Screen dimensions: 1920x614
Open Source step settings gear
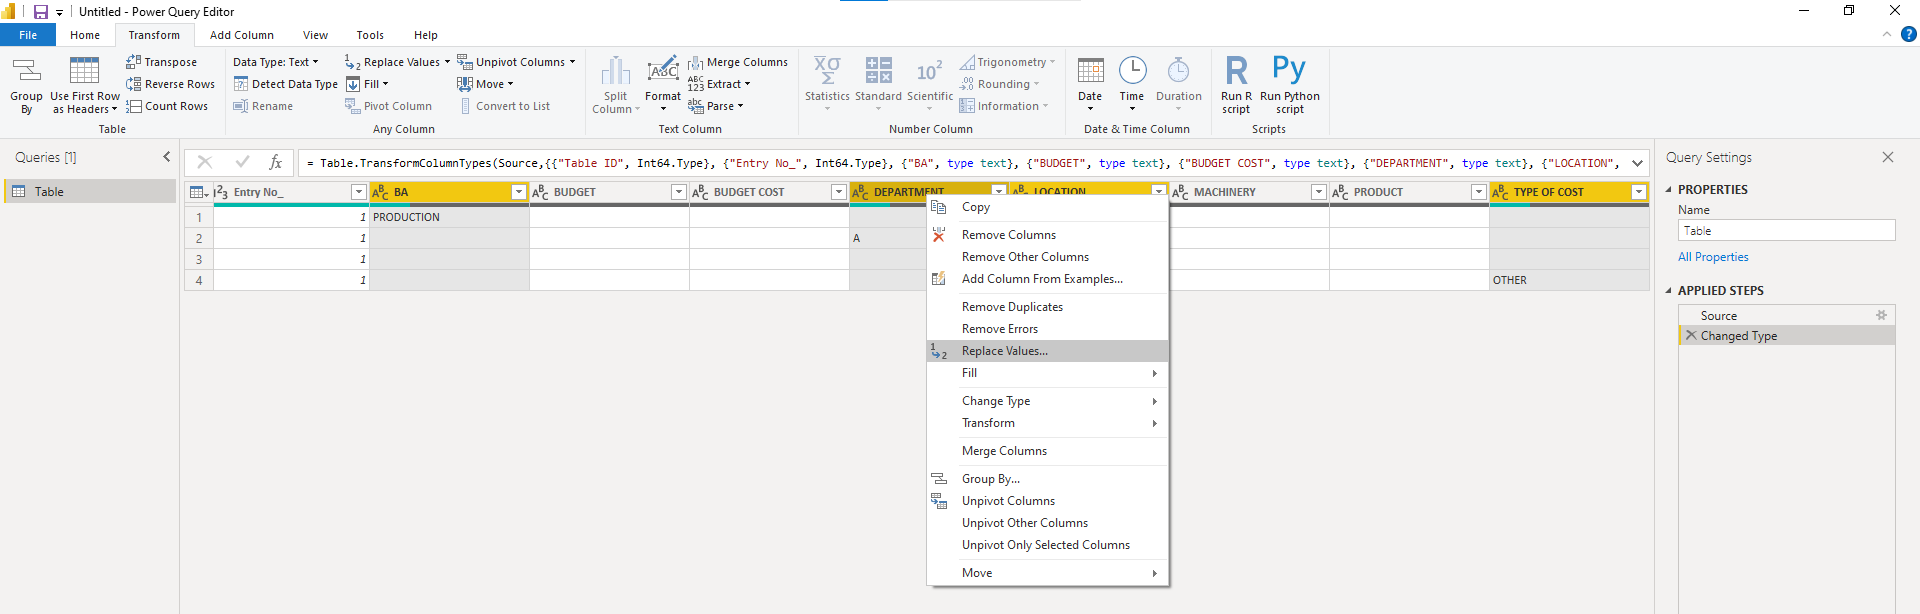(1881, 315)
